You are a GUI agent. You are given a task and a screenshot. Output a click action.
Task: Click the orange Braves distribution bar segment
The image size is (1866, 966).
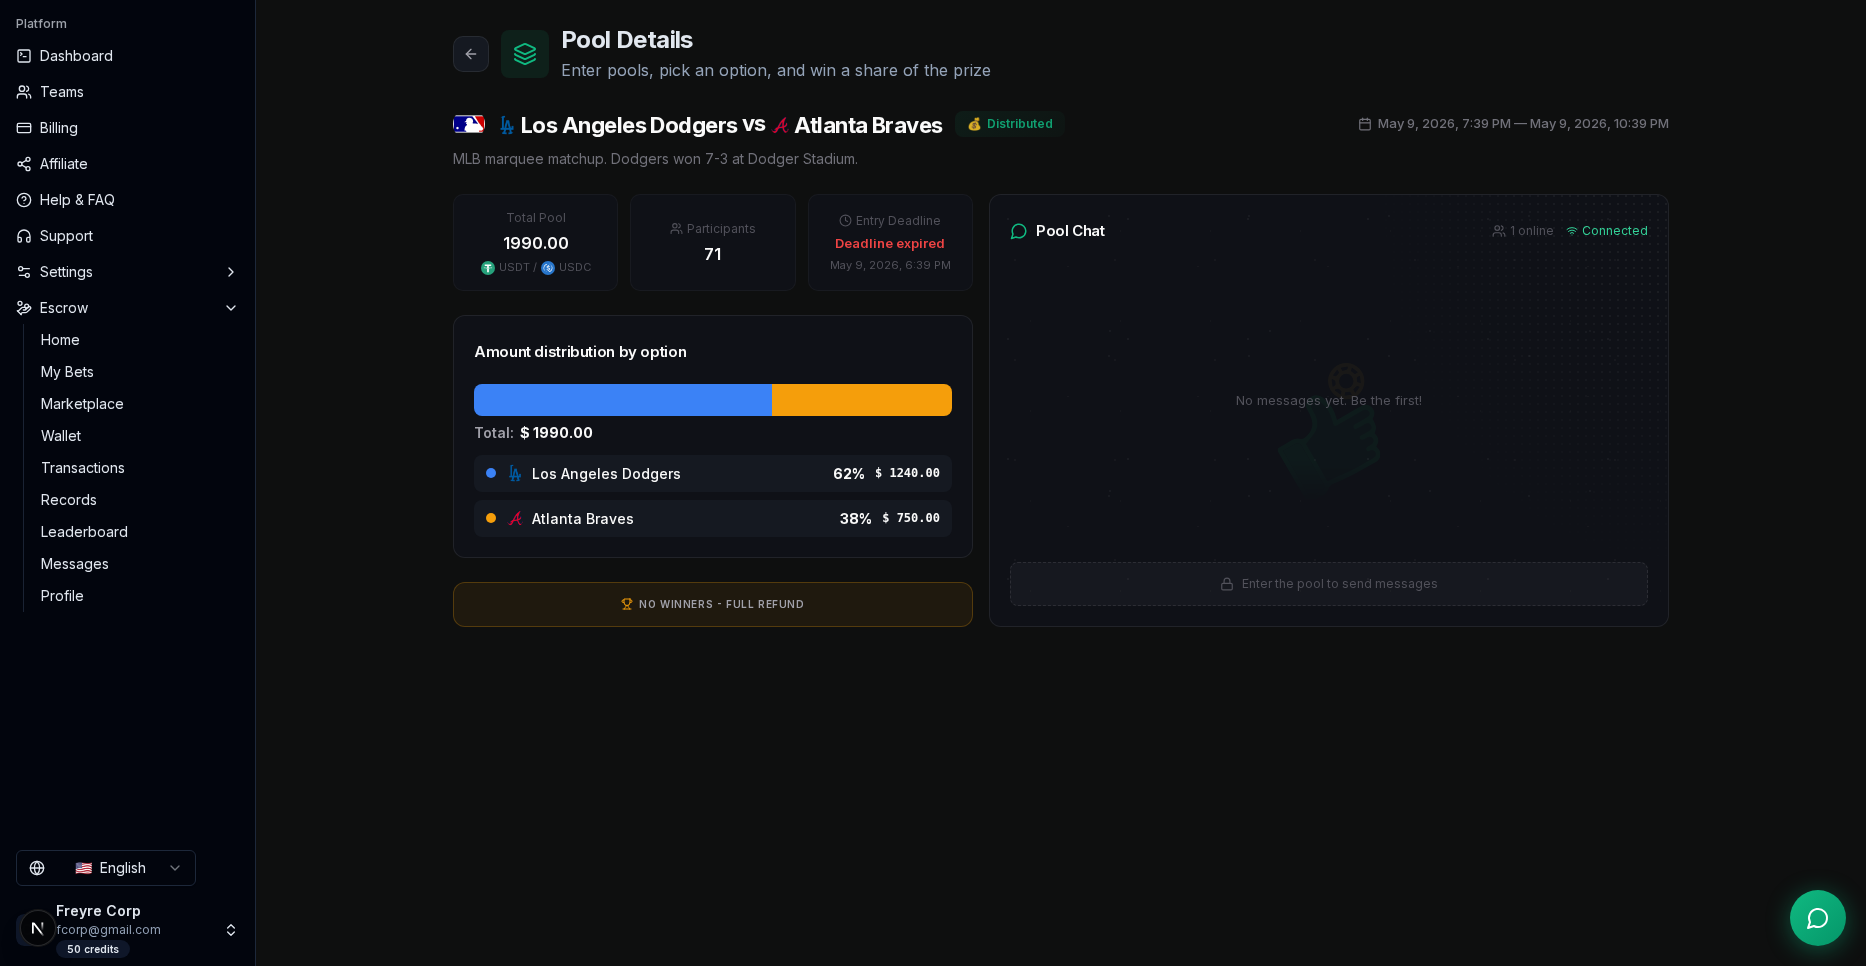tap(862, 400)
